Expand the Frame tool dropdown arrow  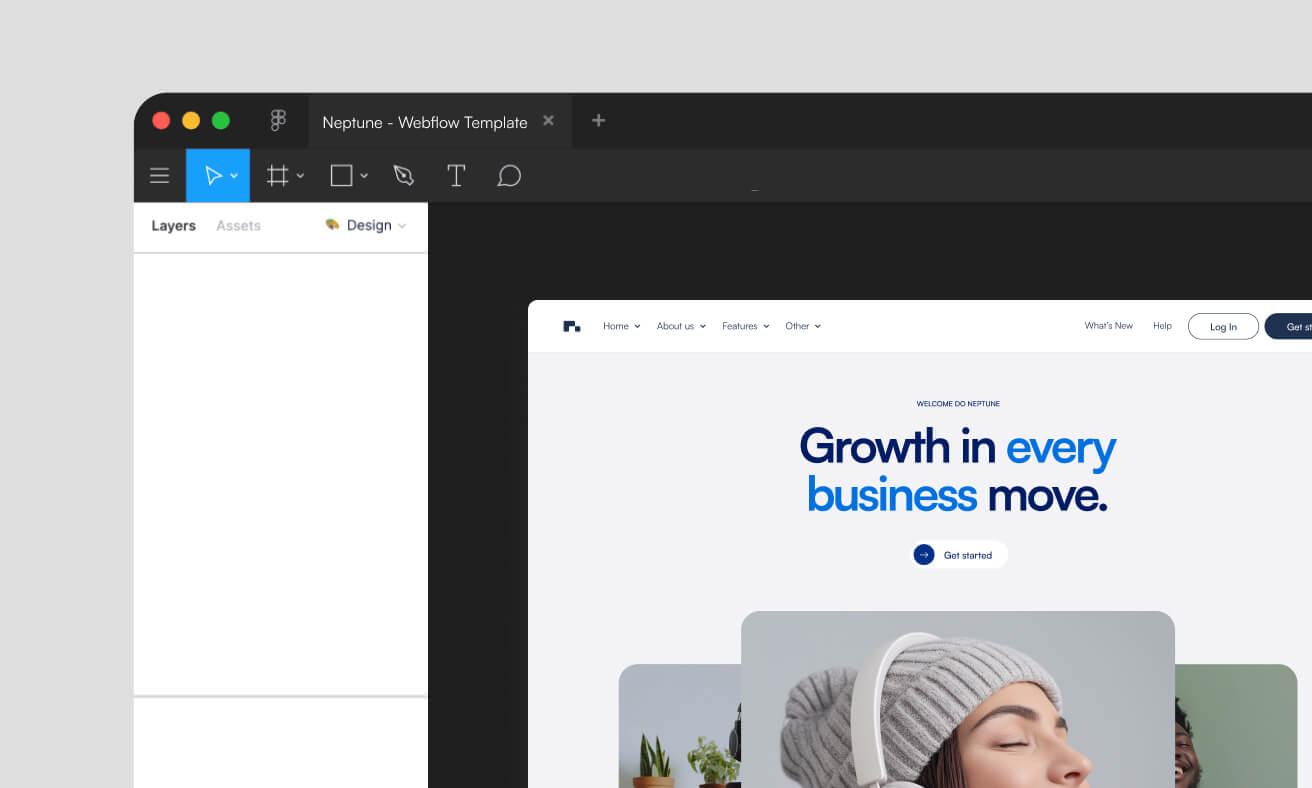pos(300,177)
